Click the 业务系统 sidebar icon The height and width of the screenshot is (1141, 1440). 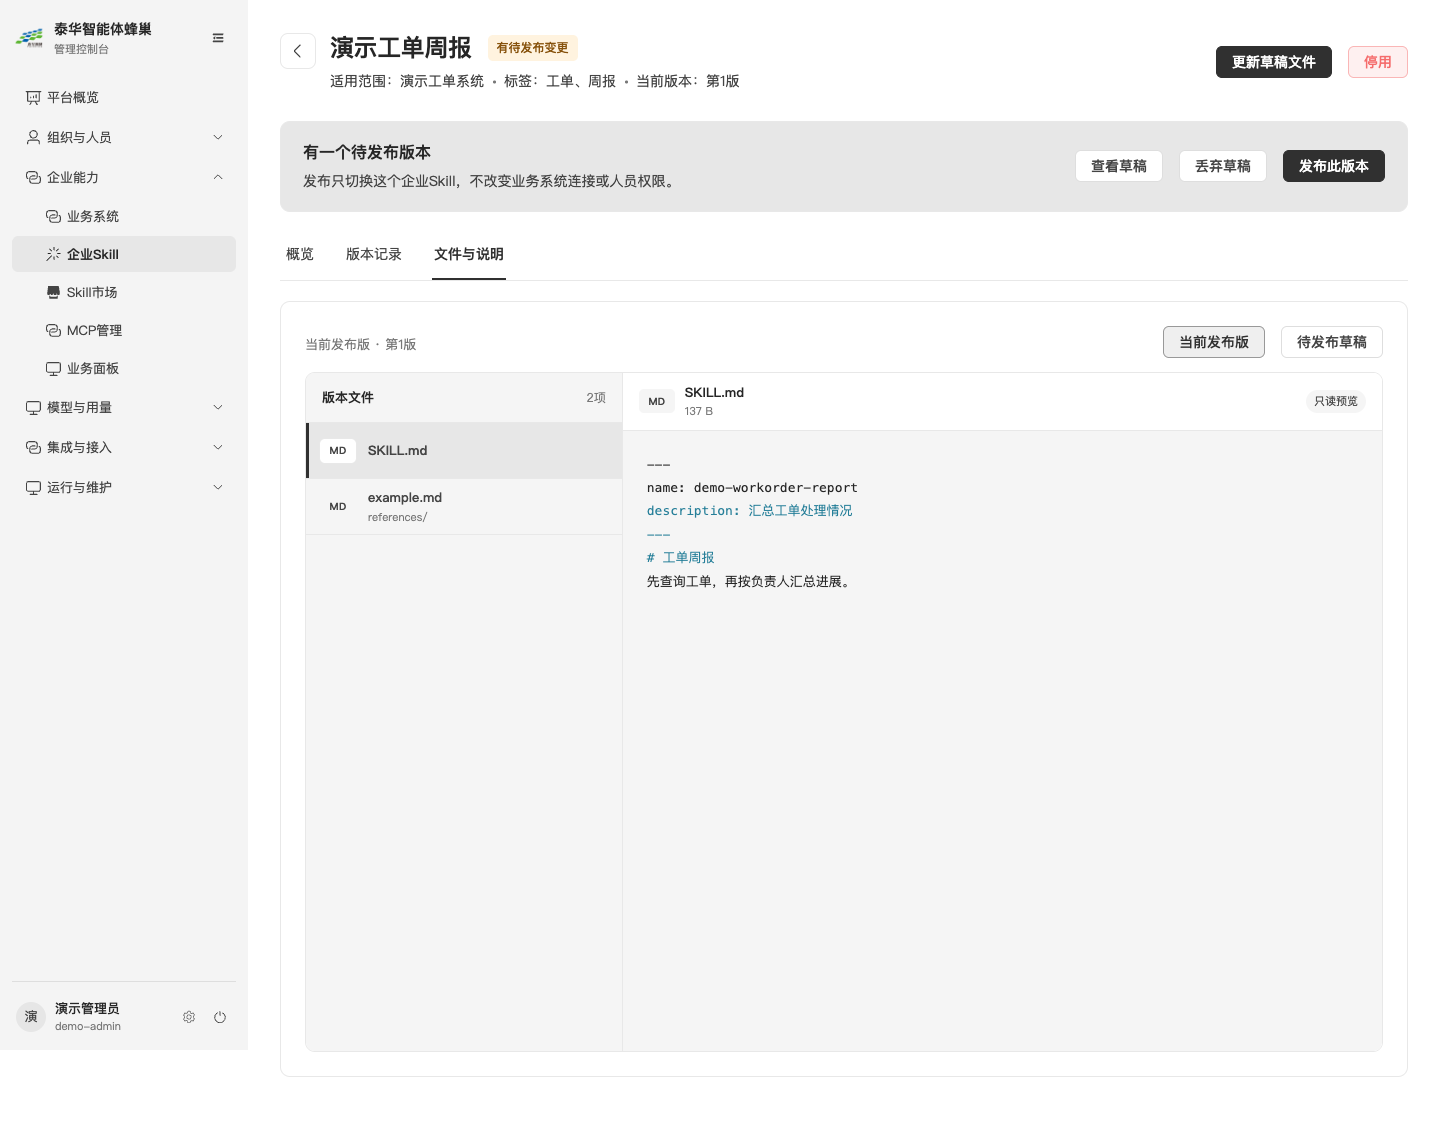click(x=53, y=216)
